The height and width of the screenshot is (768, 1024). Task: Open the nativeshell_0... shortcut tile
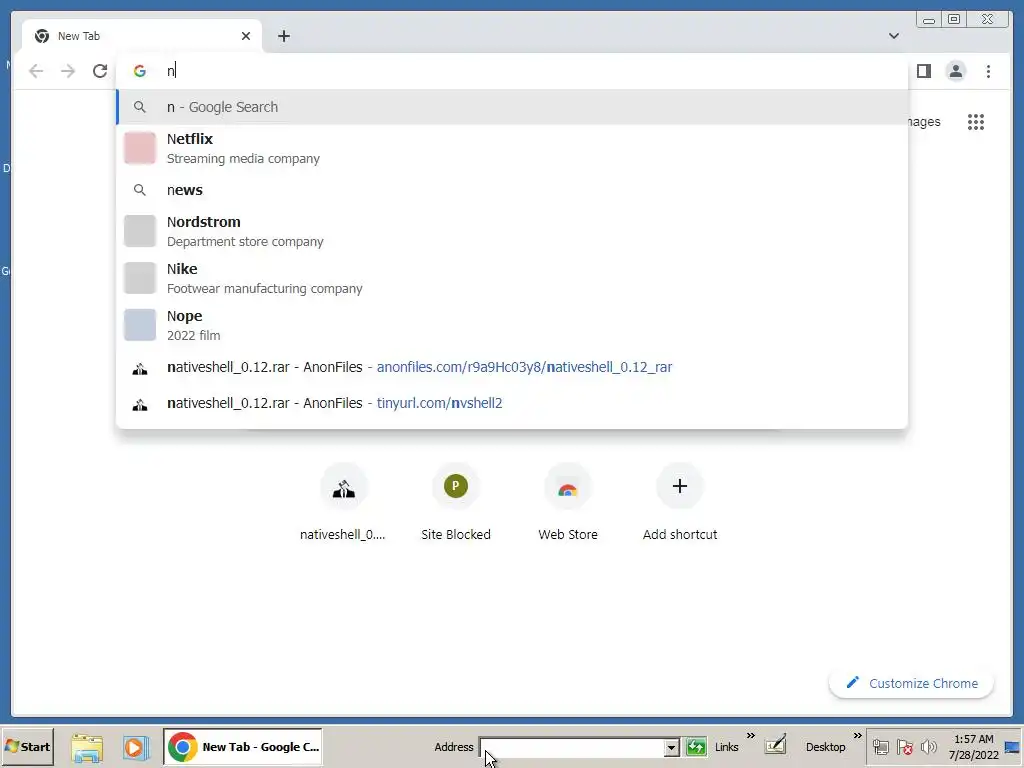tap(343, 503)
